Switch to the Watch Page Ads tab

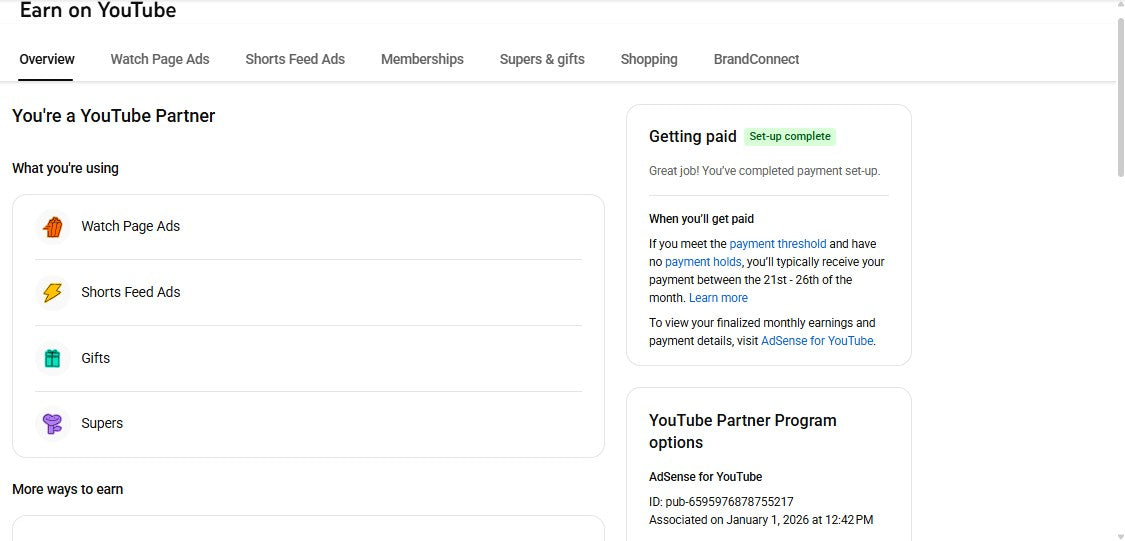coord(160,59)
